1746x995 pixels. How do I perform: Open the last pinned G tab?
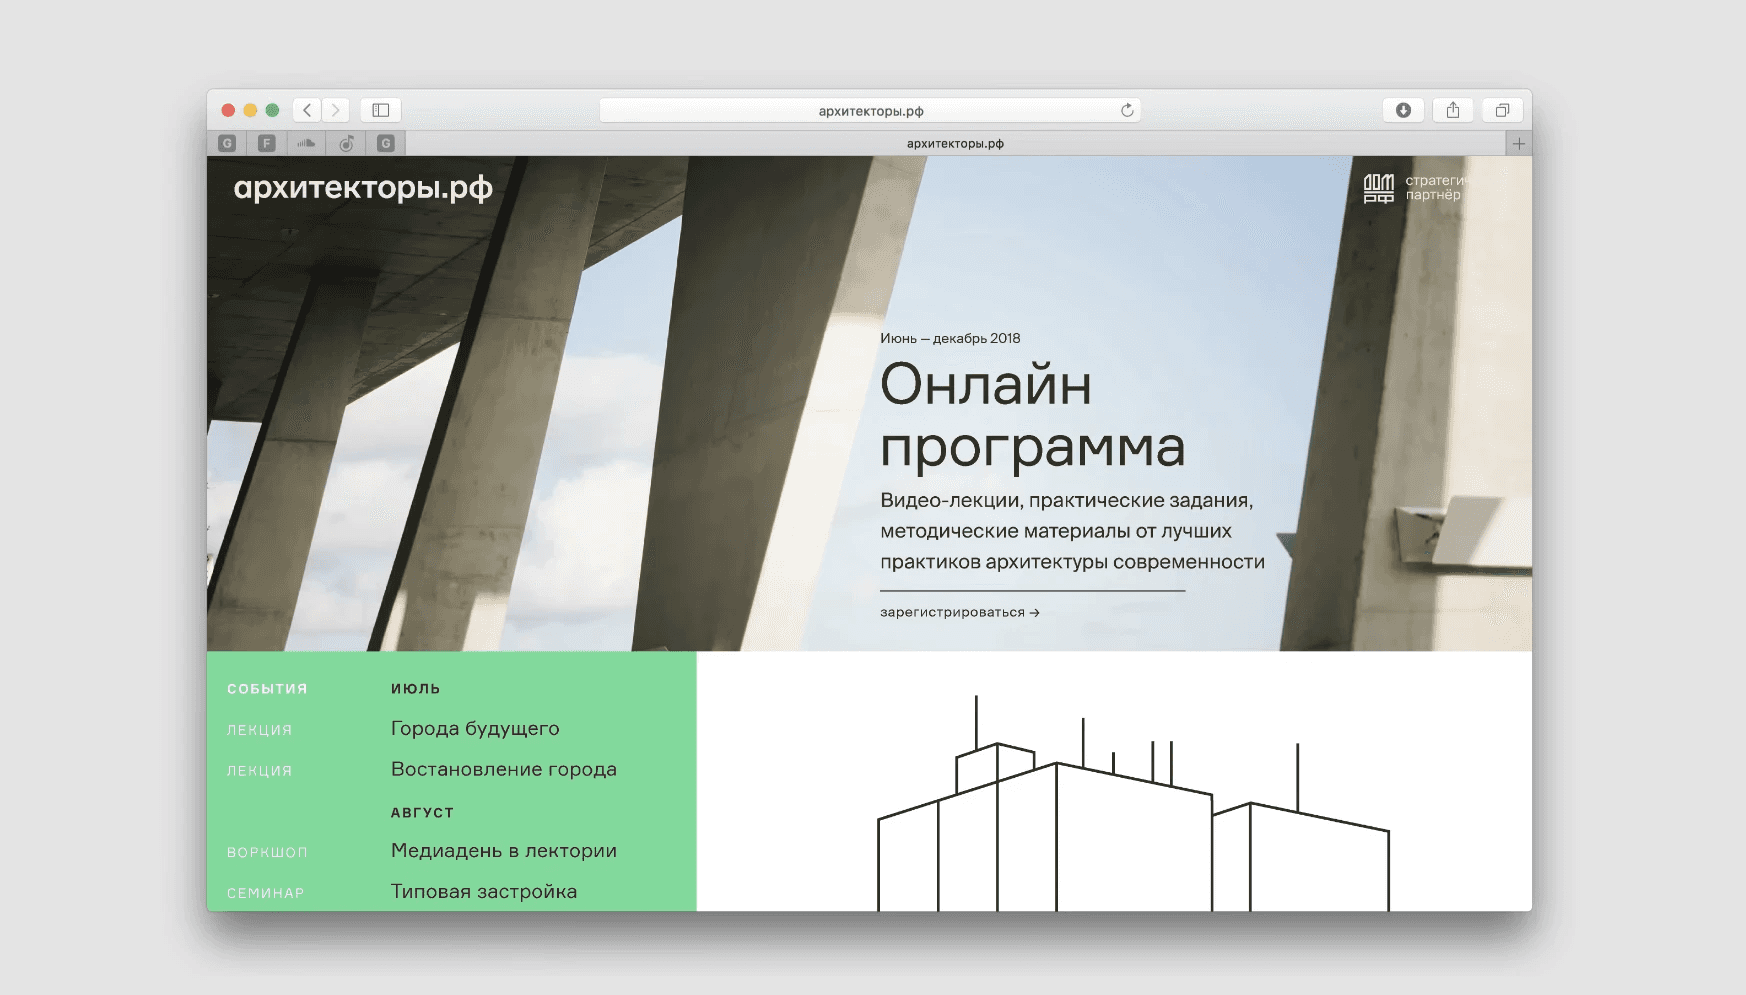coord(386,143)
